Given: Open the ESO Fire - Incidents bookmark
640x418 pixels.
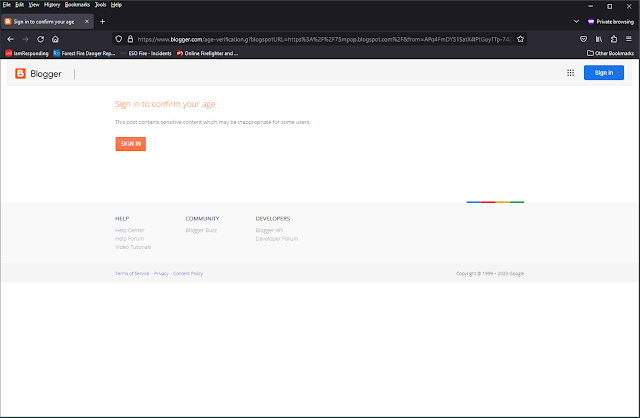Looking at the screenshot, I should [x=146, y=53].
